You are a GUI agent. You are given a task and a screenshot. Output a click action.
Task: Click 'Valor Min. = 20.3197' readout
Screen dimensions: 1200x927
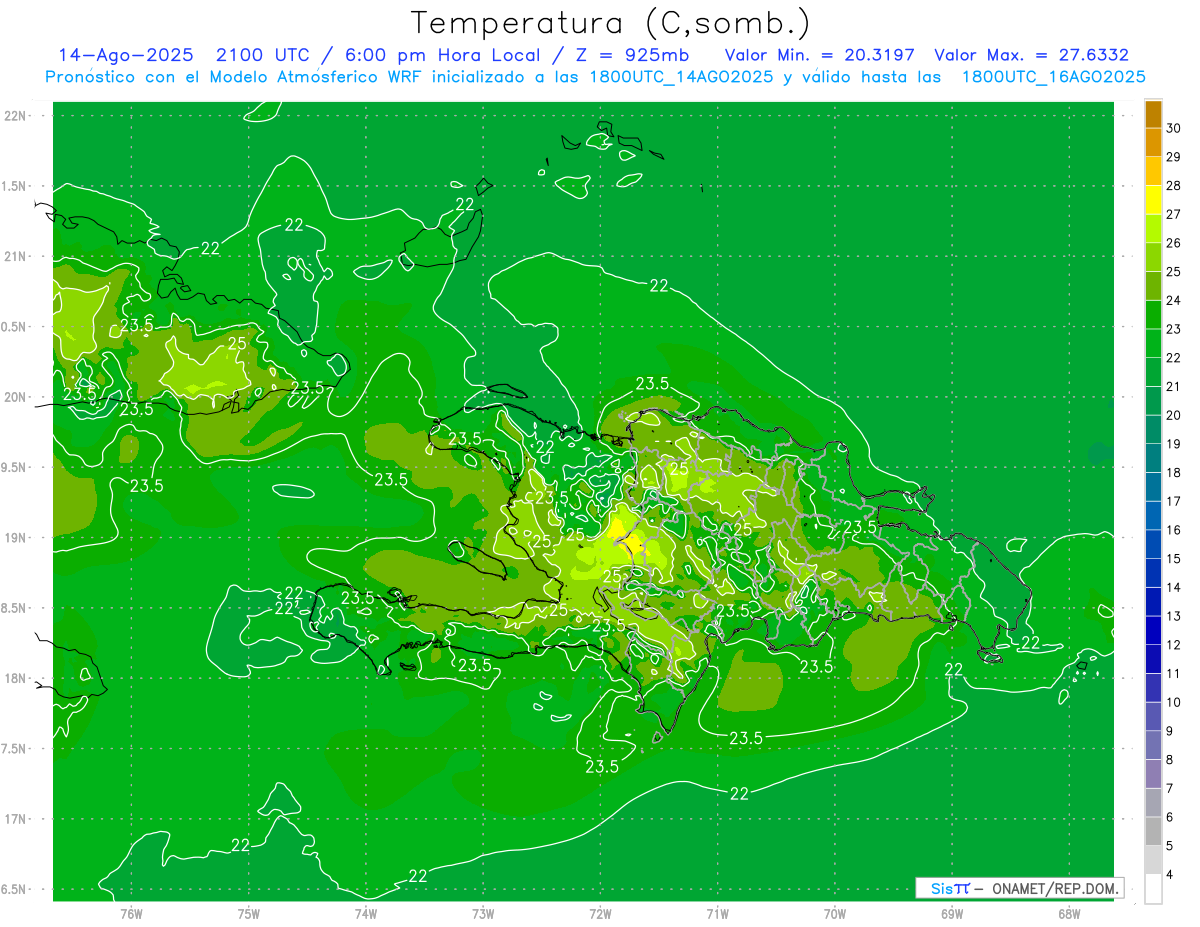click(819, 56)
